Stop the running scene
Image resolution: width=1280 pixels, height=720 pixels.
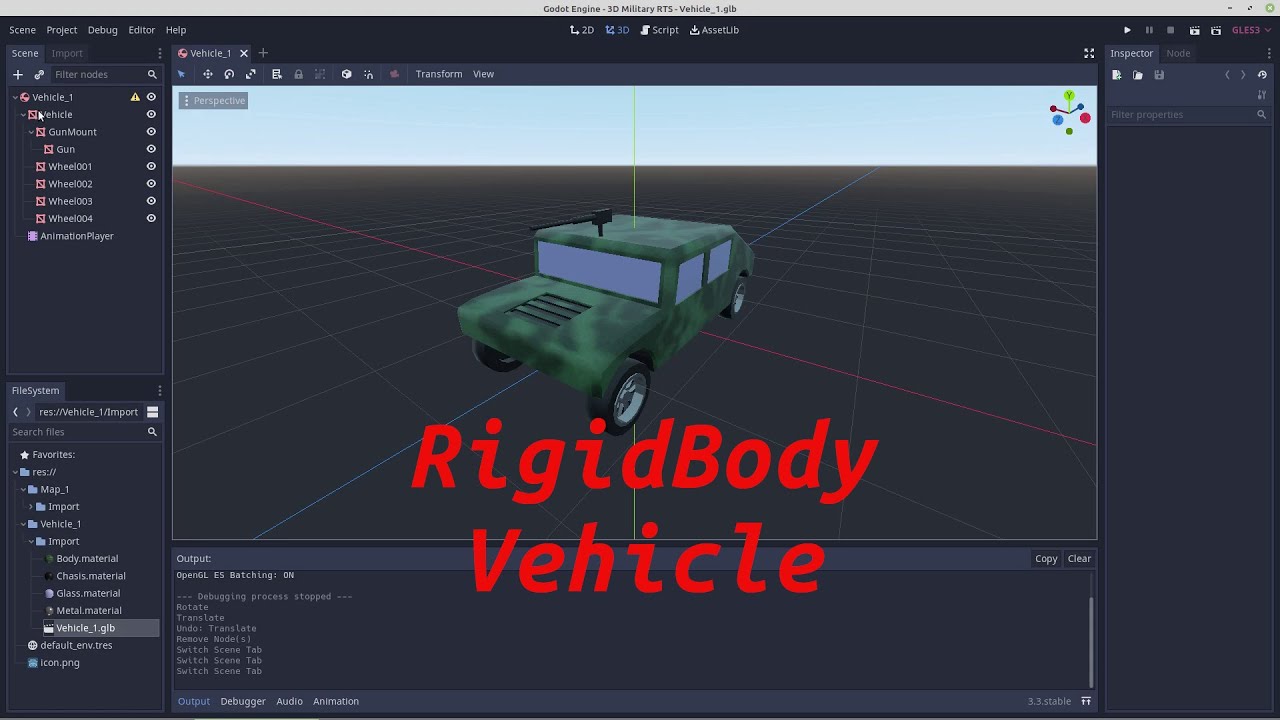pyautogui.click(x=1171, y=30)
